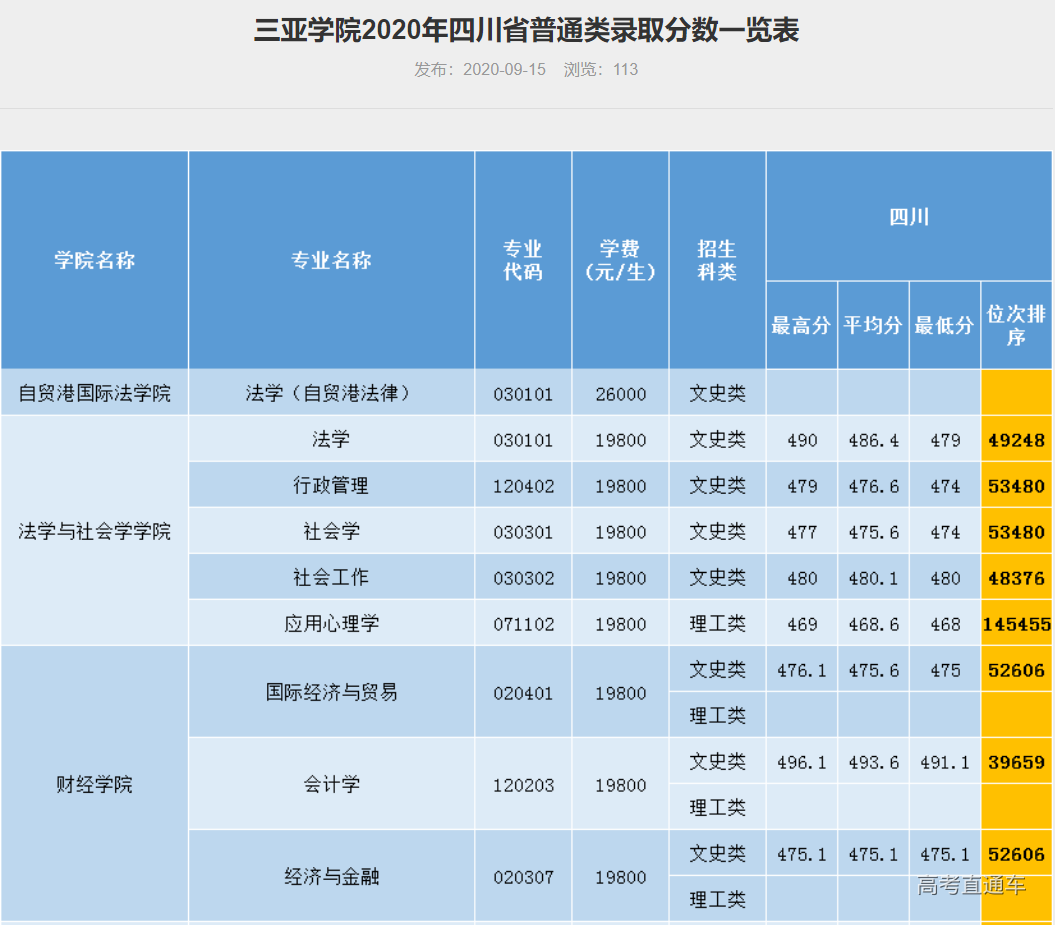Select the 财经学院 cell
The width and height of the screenshot is (1055, 925).
[x=93, y=785]
